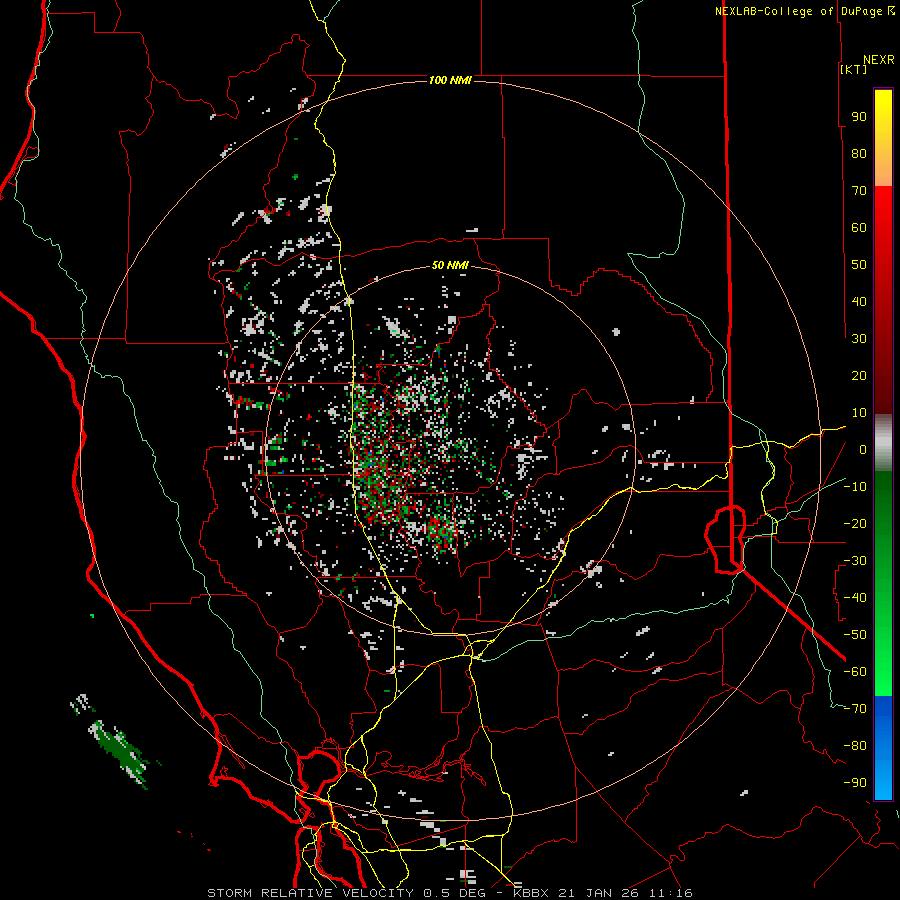Click the NEXLAB-College of DuPage title text
This screenshot has width=900, height=900.
798,11
